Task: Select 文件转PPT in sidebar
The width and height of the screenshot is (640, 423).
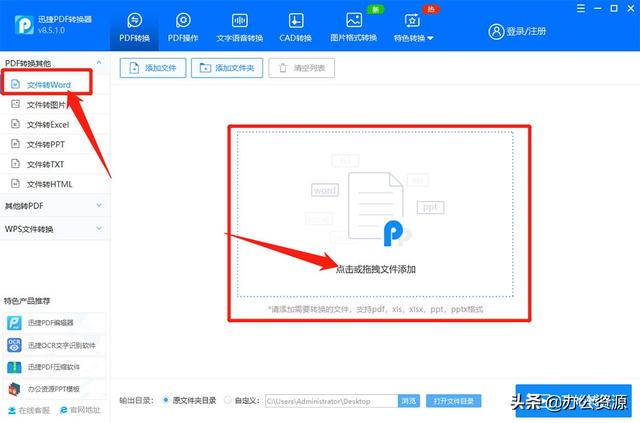Action: 55,144
